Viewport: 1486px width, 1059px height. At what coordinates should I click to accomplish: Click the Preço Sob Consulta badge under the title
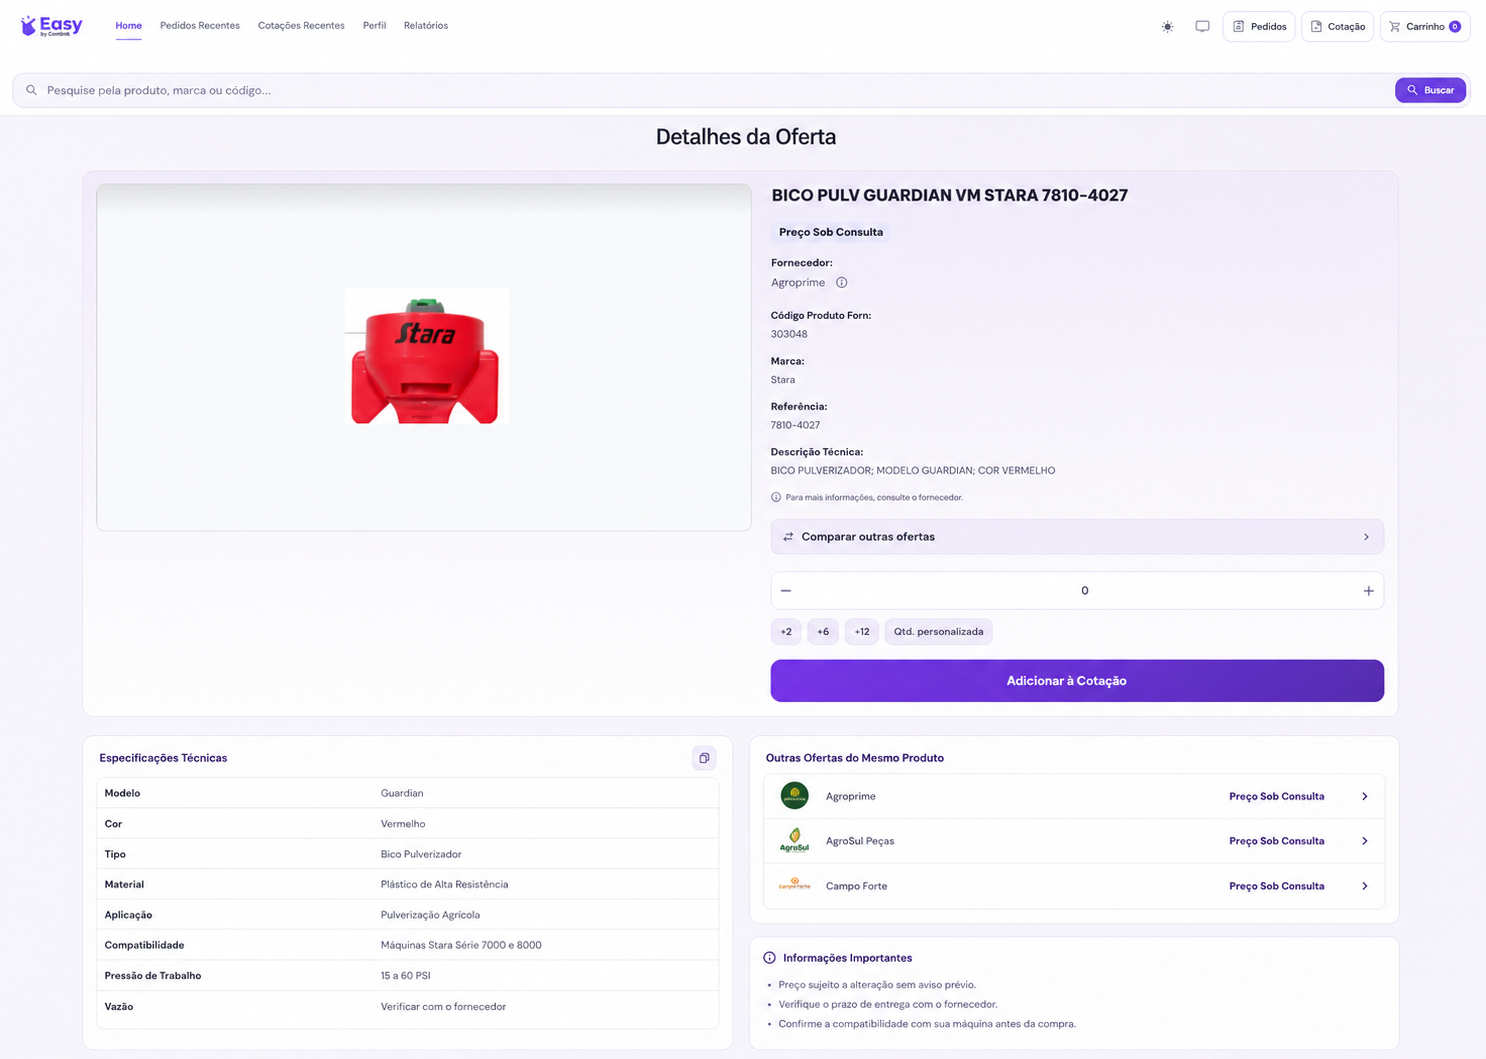(x=831, y=232)
